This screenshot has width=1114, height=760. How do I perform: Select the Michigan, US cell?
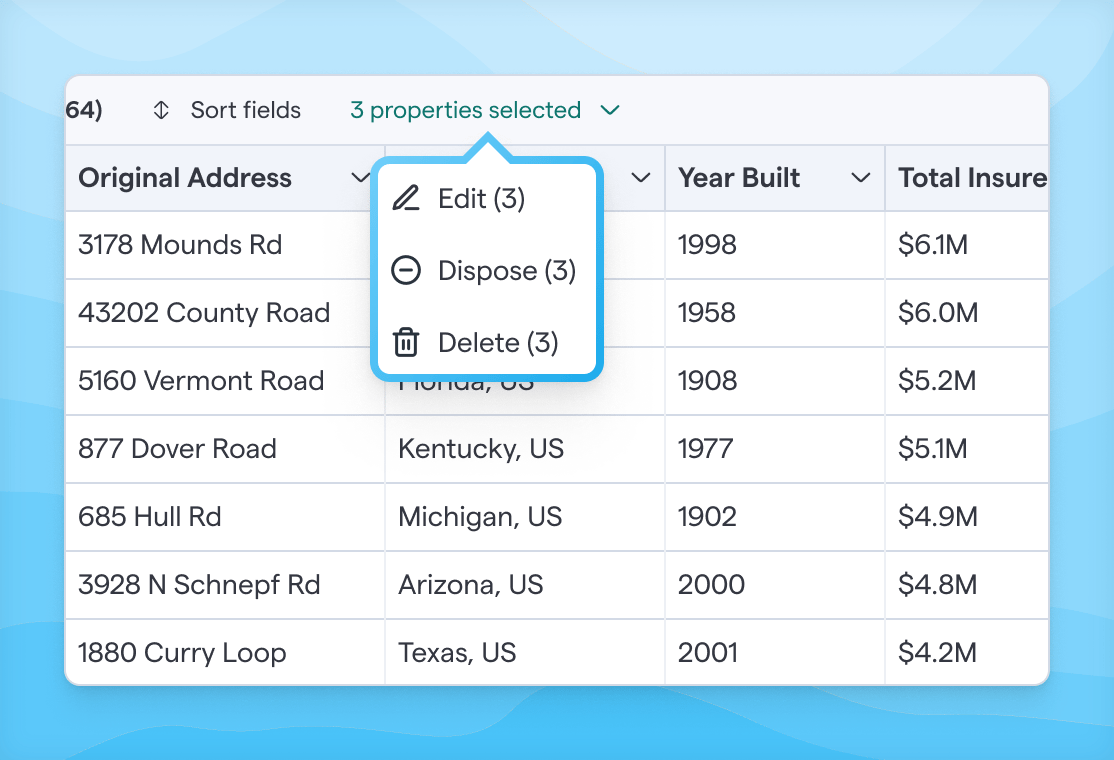(x=480, y=517)
